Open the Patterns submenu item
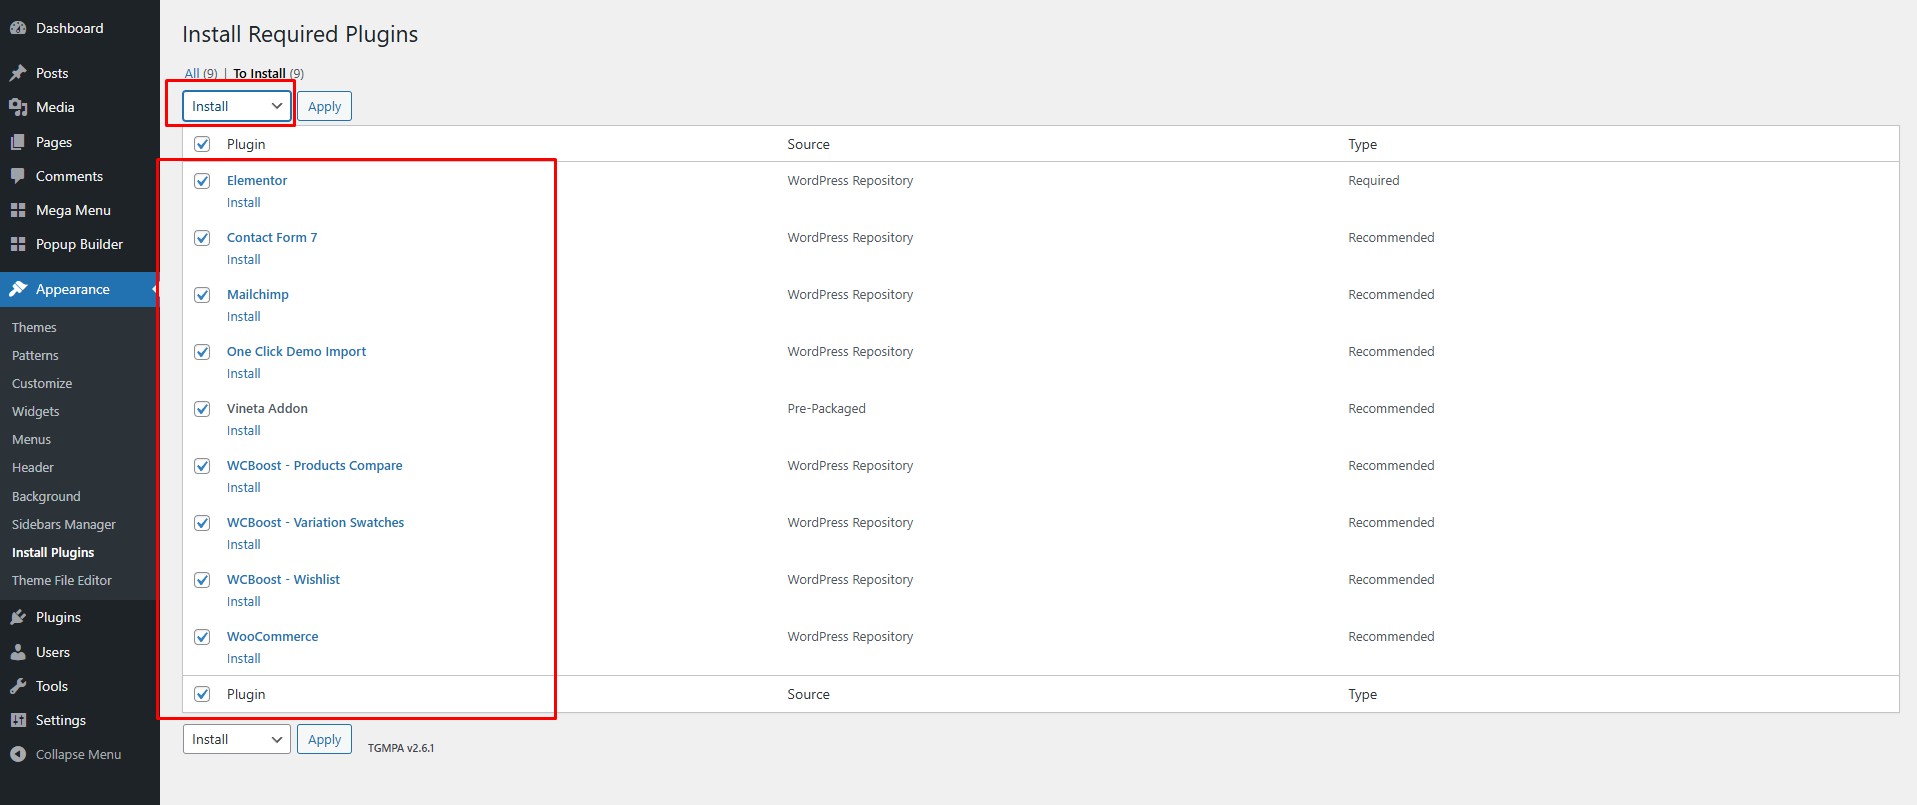 (35, 355)
